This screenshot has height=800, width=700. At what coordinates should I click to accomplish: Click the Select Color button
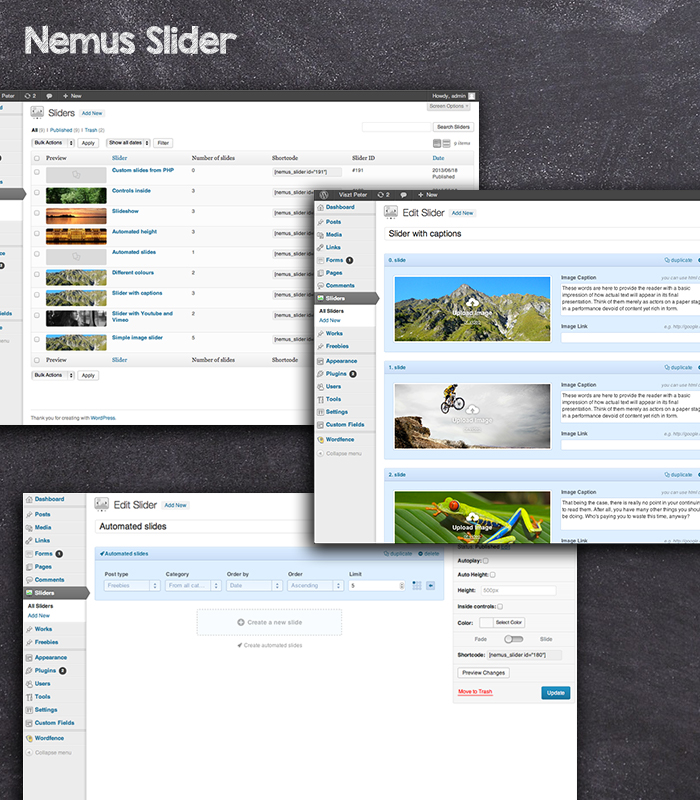(x=509, y=622)
